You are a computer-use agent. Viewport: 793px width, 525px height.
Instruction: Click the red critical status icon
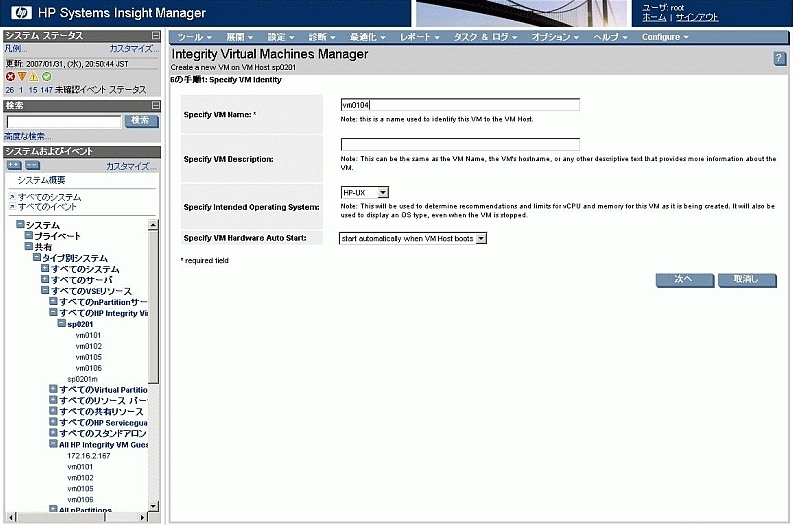click(10, 77)
